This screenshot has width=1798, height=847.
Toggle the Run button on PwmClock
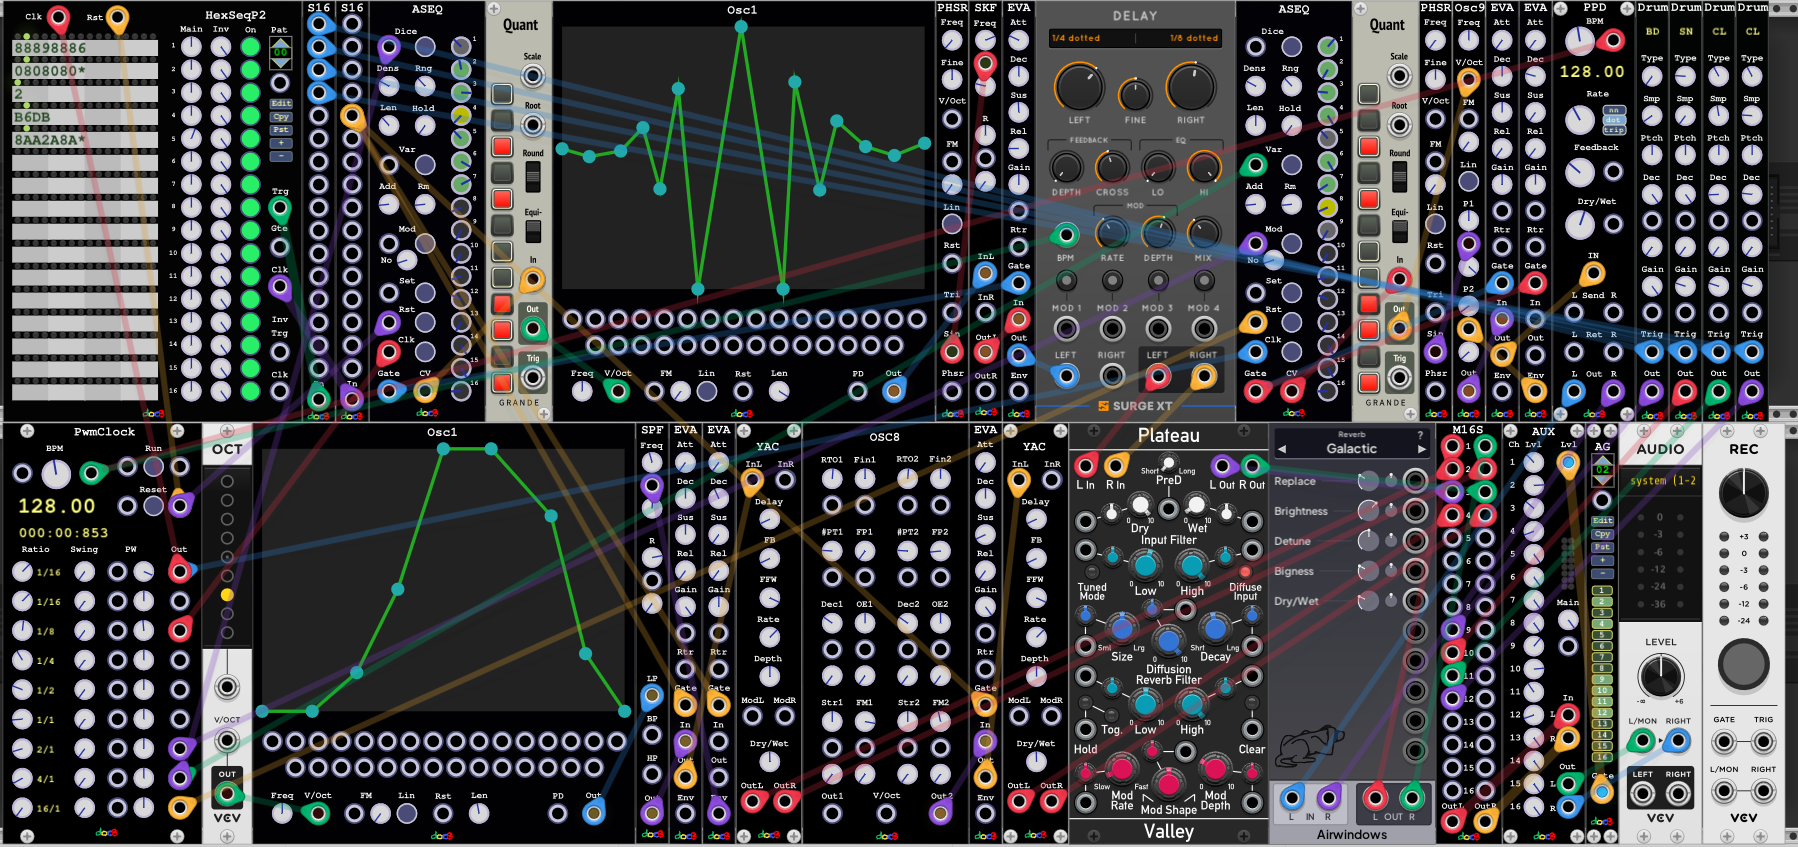[153, 467]
